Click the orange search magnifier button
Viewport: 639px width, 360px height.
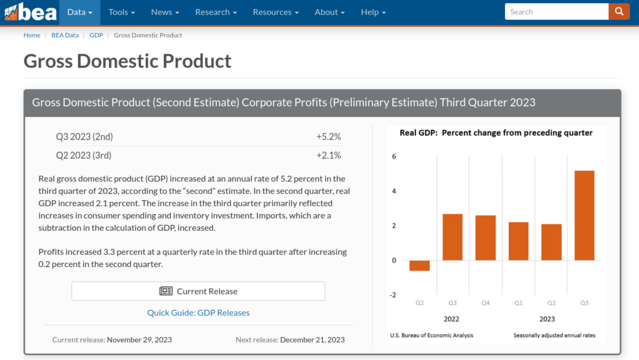619,12
